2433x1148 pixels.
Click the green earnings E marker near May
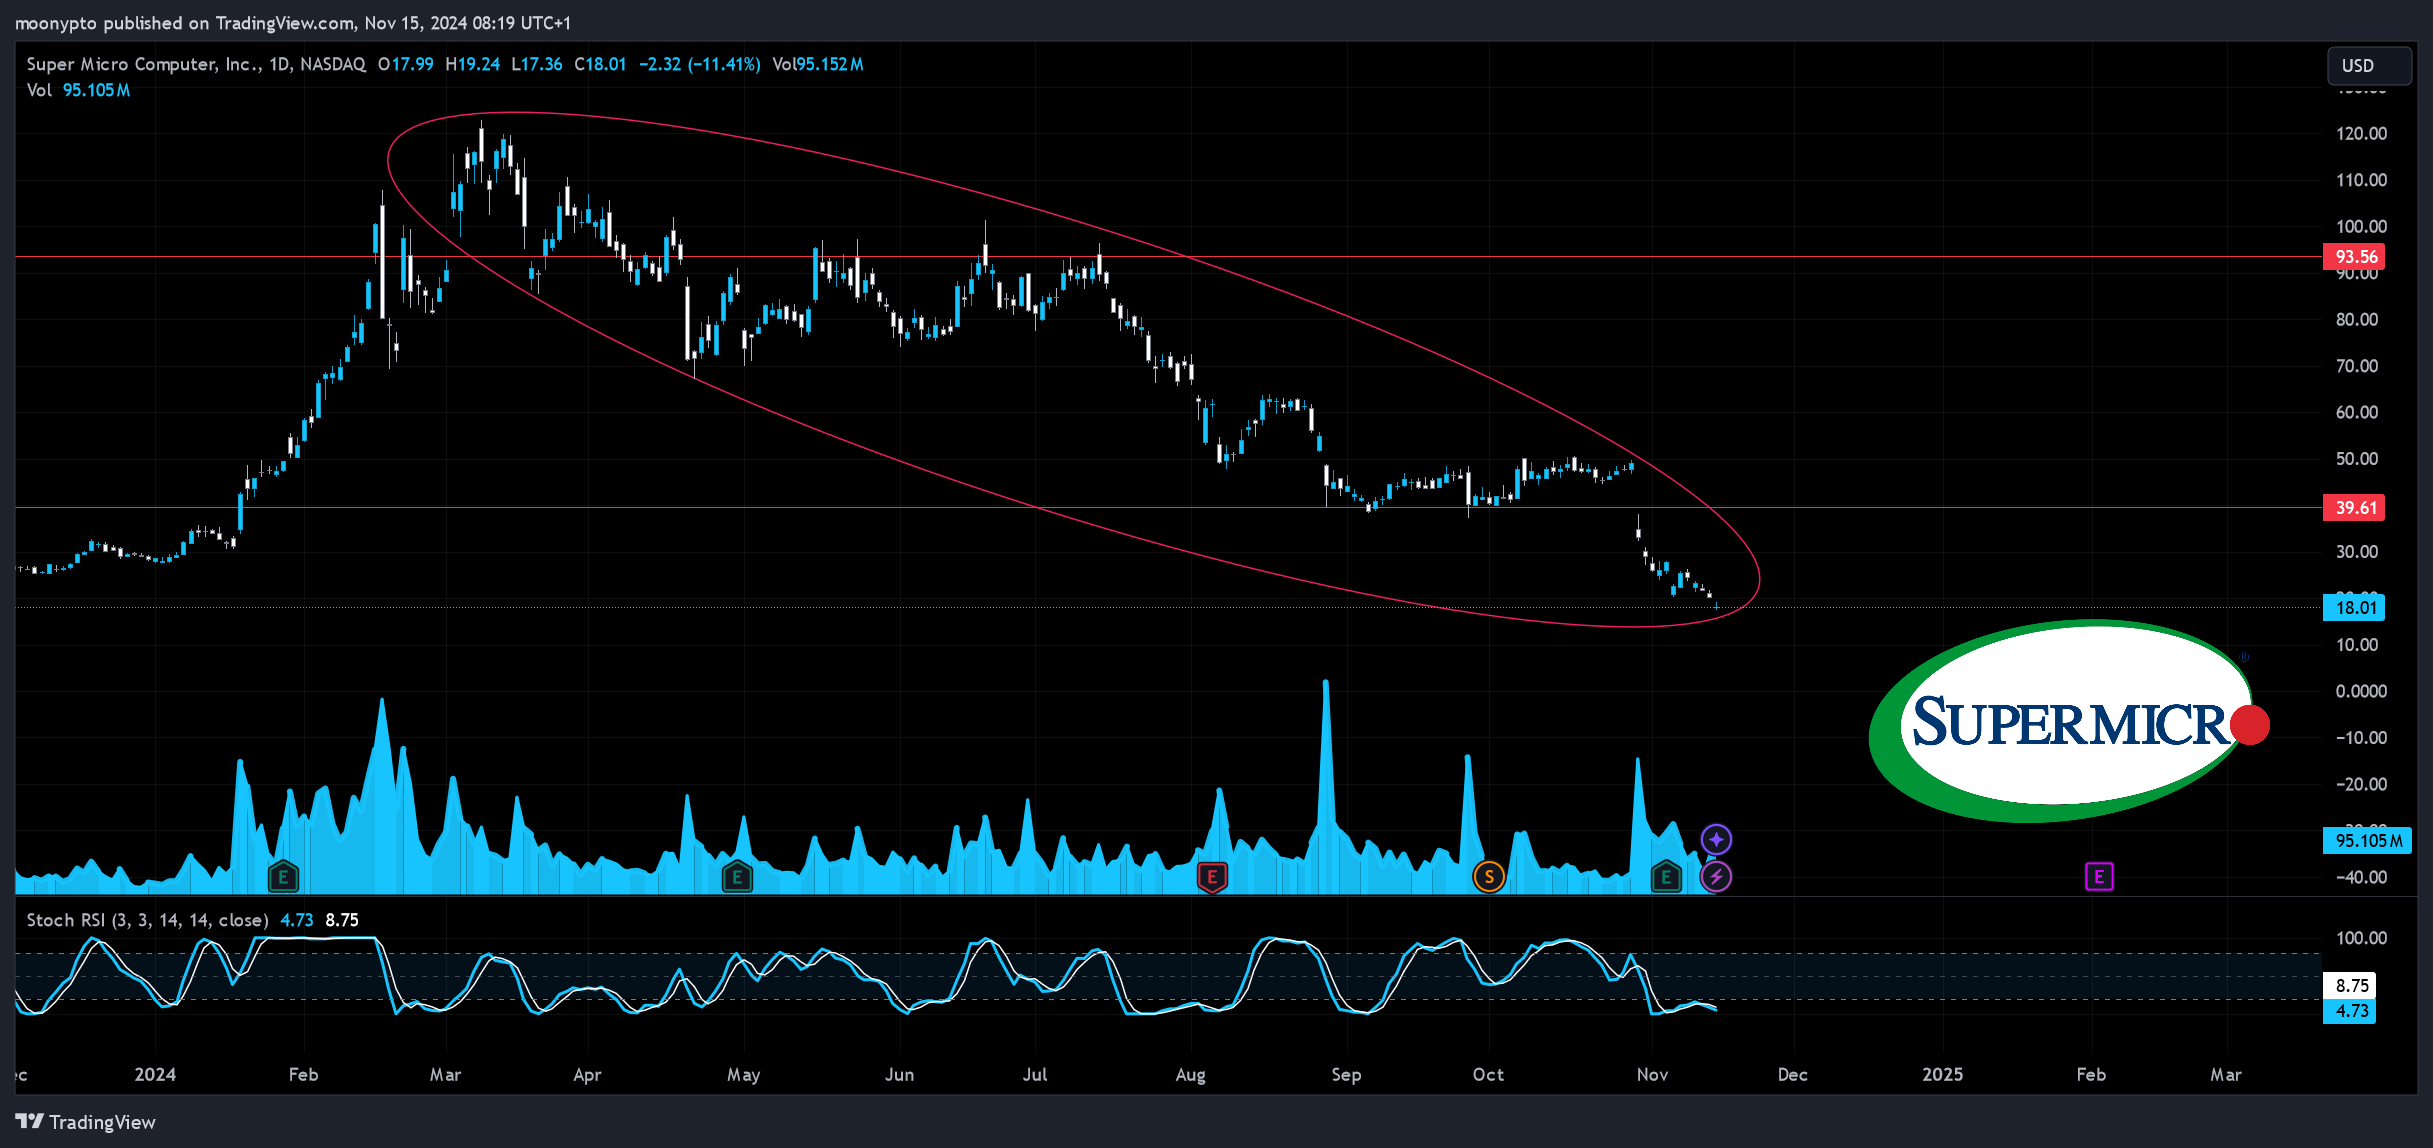coord(737,877)
